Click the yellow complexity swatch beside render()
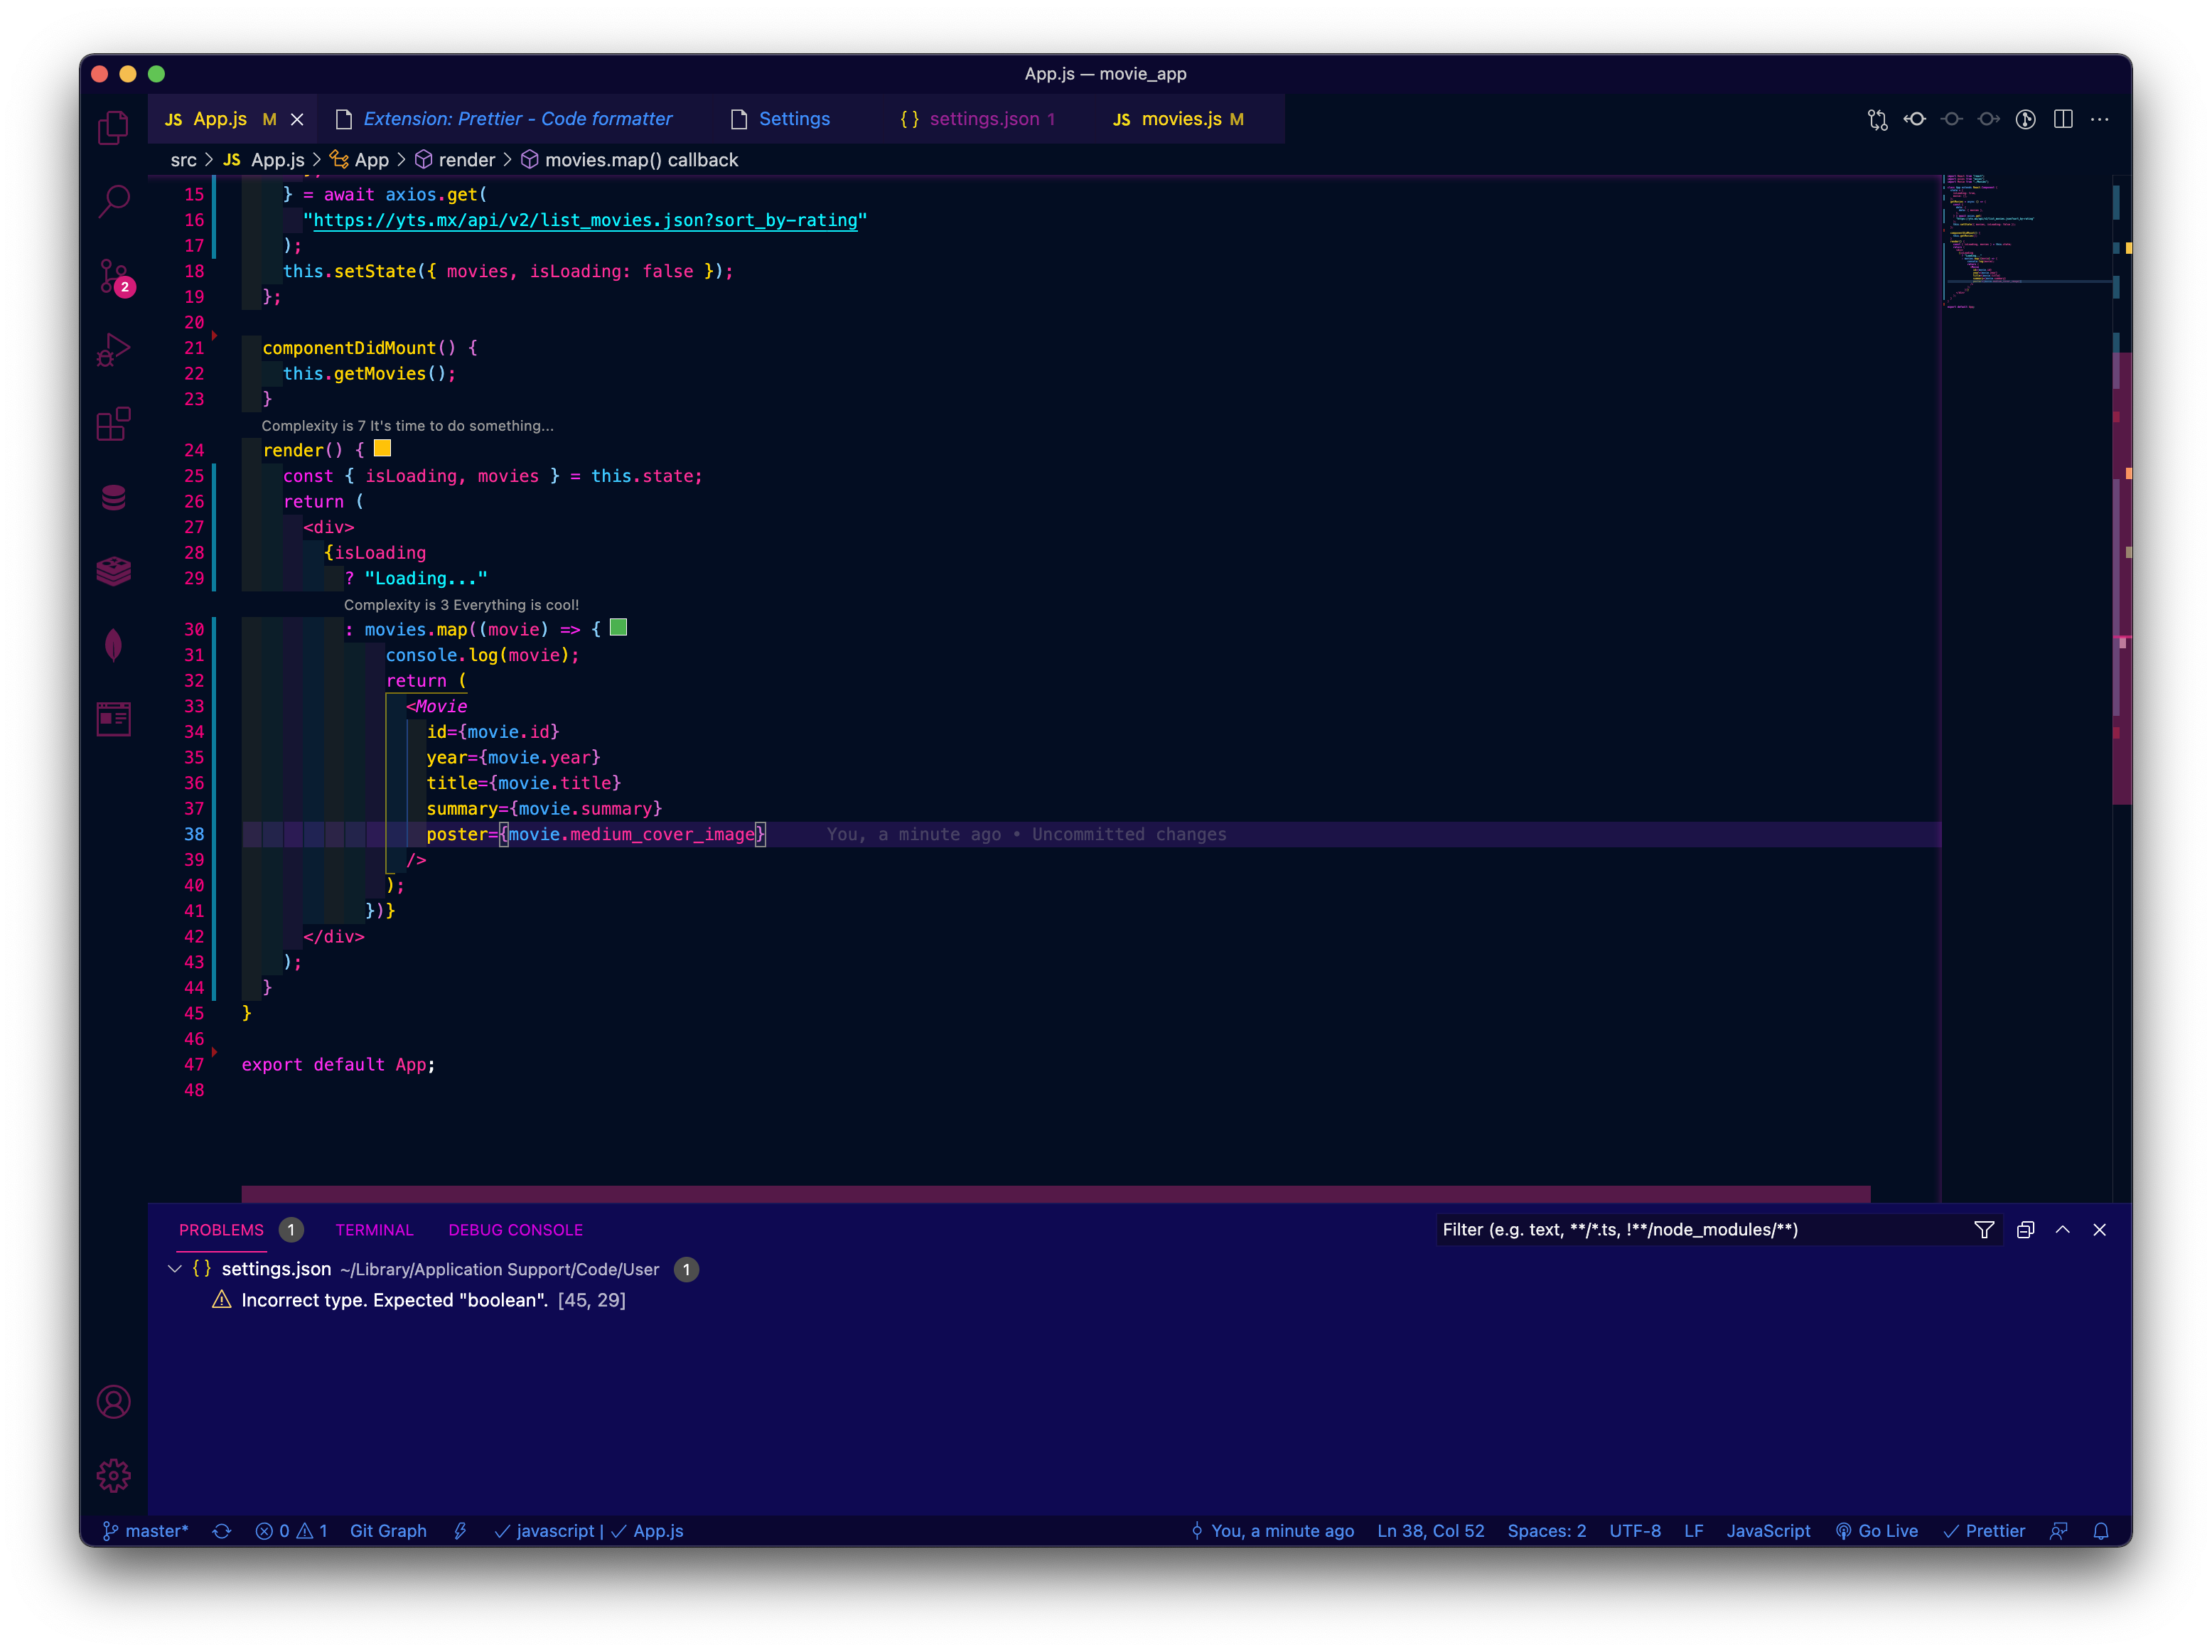 [x=382, y=449]
